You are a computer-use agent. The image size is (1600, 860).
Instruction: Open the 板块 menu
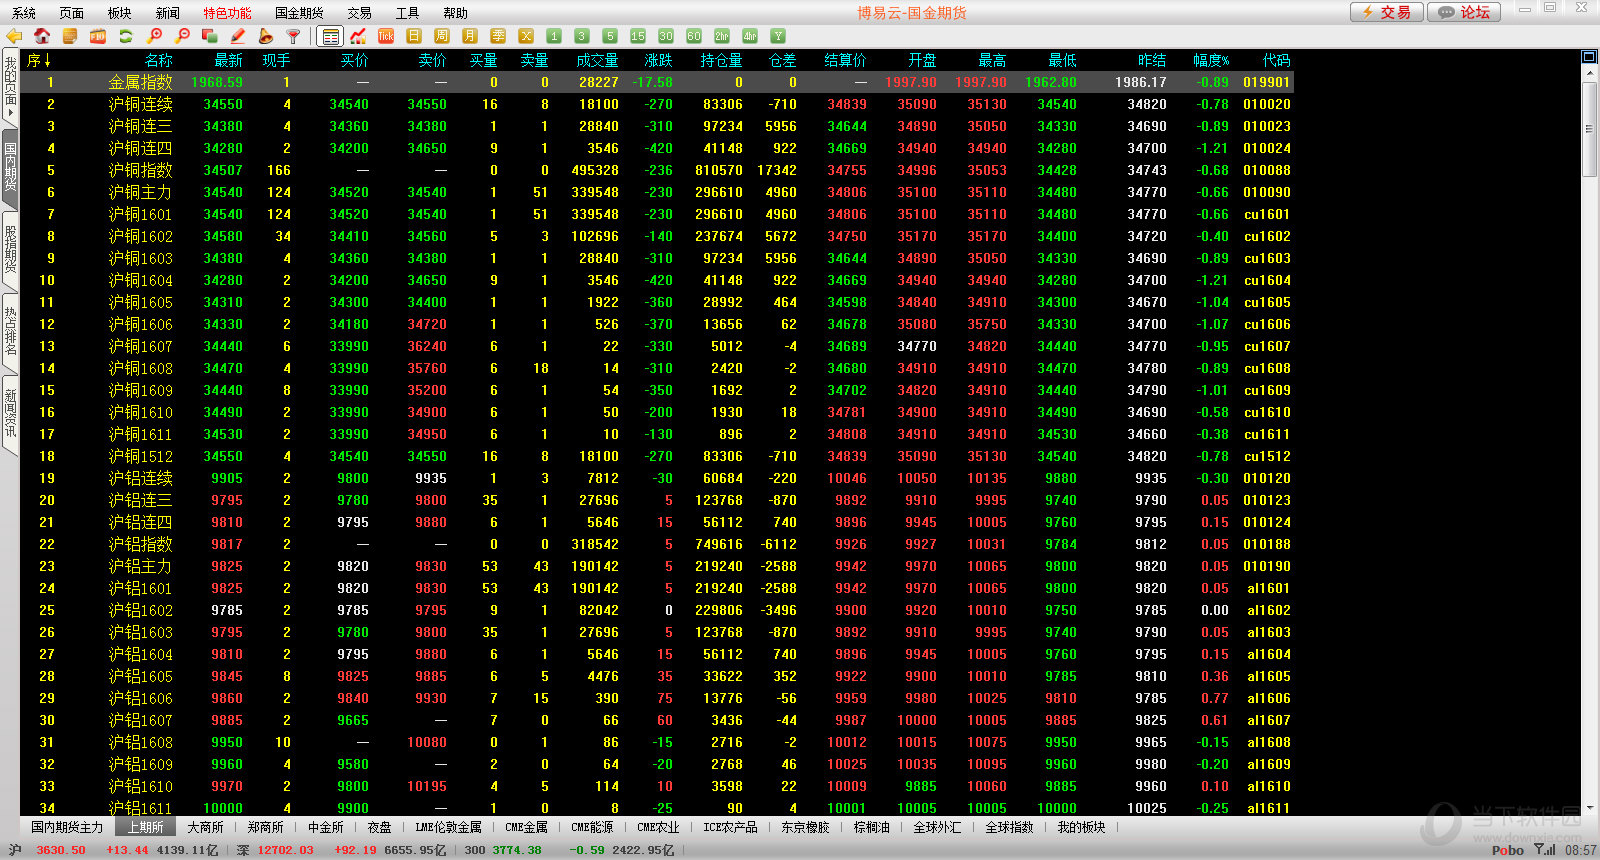tap(120, 13)
